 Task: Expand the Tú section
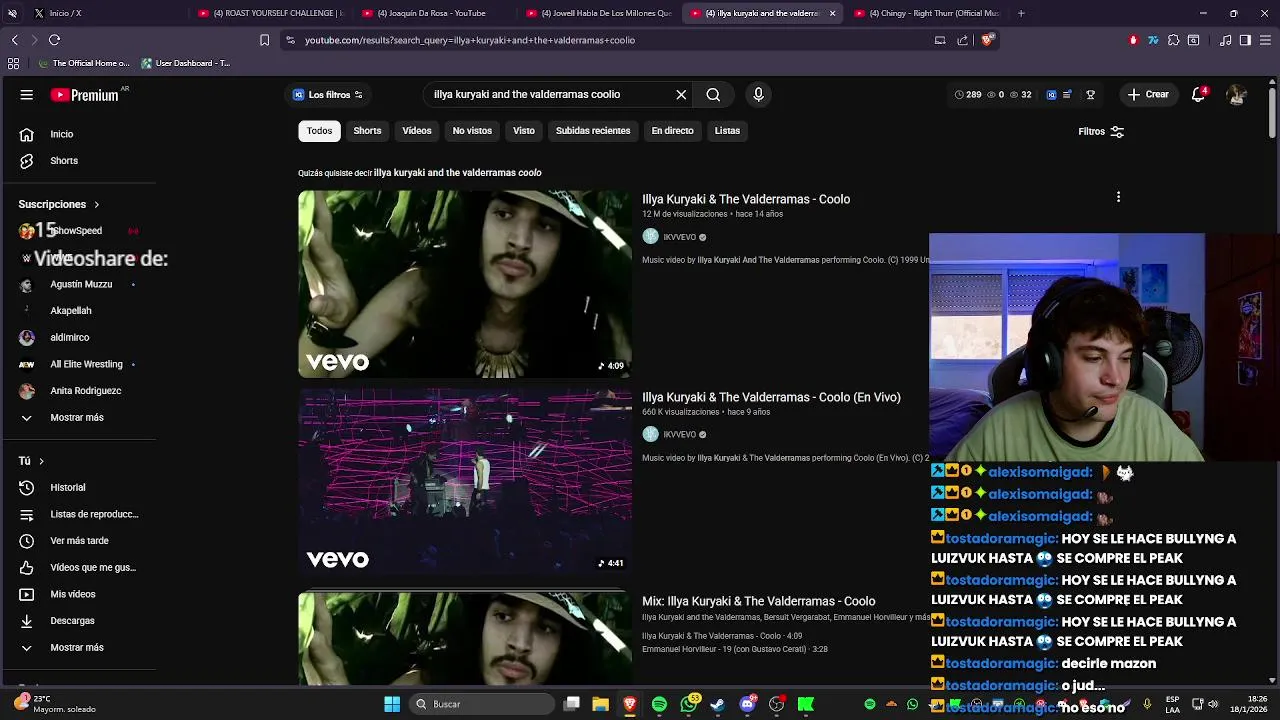pyautogui.click(x=32, y=461)
